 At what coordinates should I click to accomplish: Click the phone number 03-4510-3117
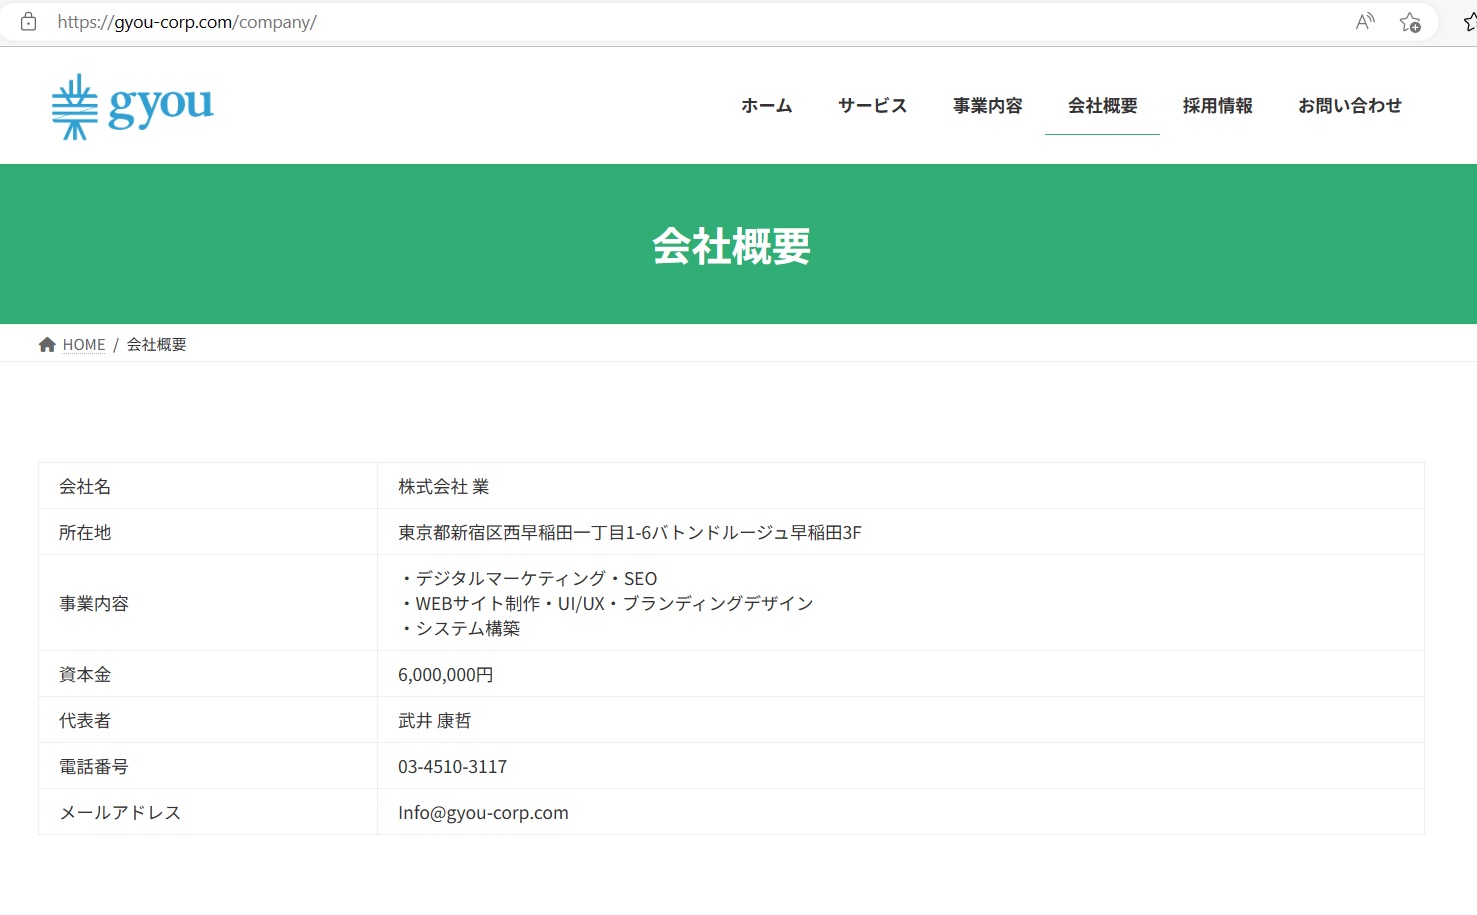[452, 767]
